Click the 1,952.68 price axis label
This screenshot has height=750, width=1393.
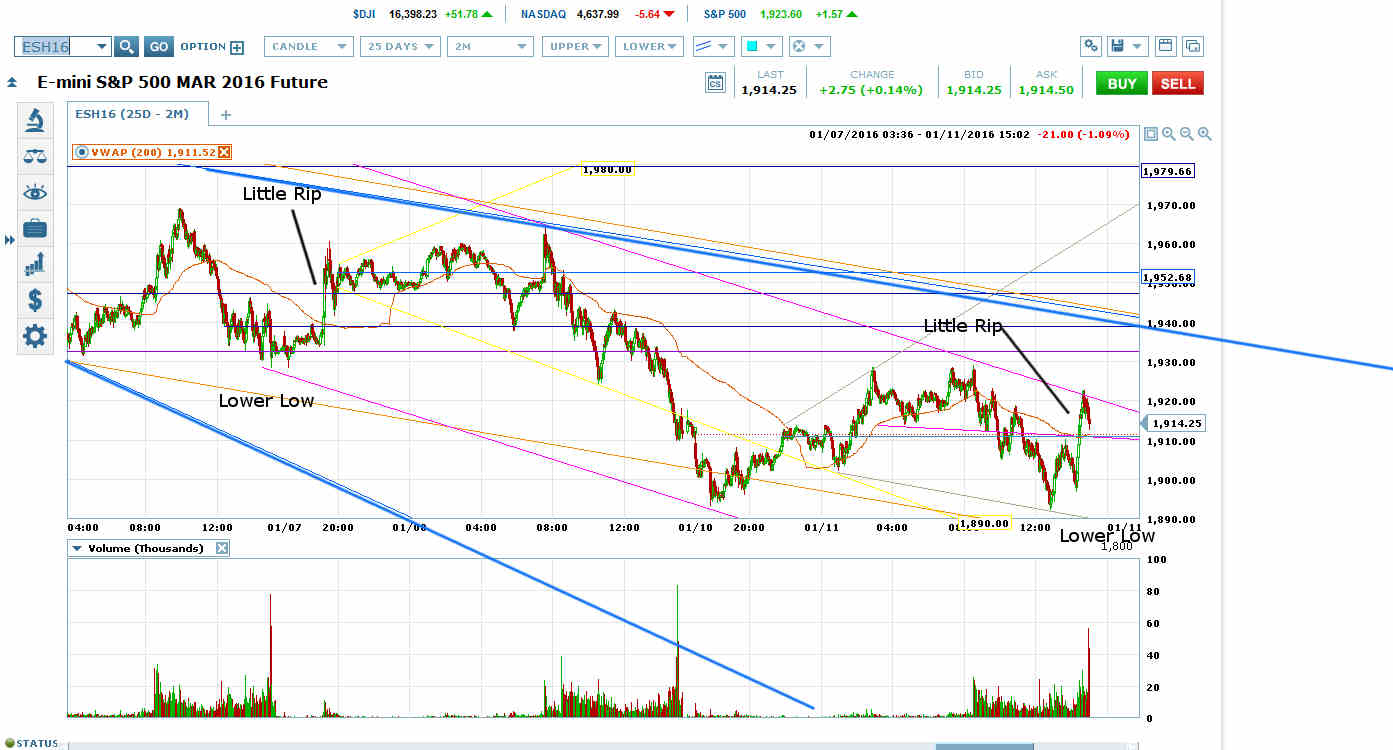[x=1167, y=277]
